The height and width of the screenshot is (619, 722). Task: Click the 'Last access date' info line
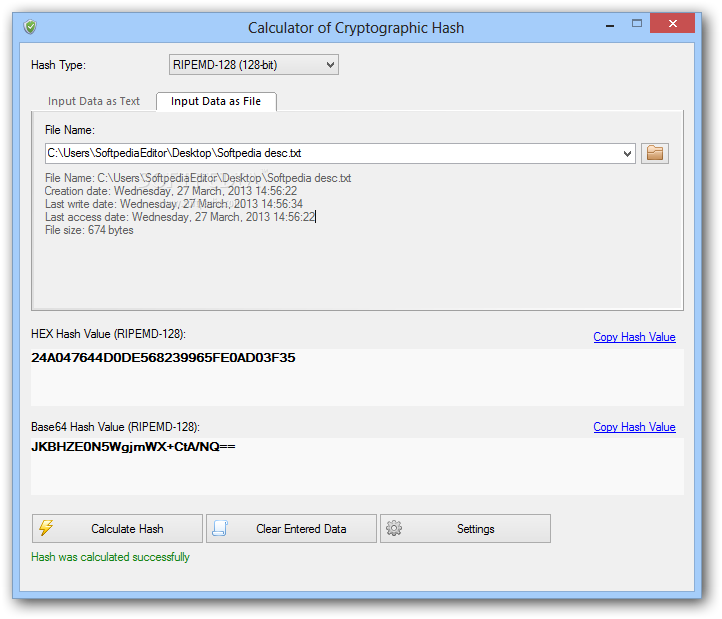click(x=180, y=217)
